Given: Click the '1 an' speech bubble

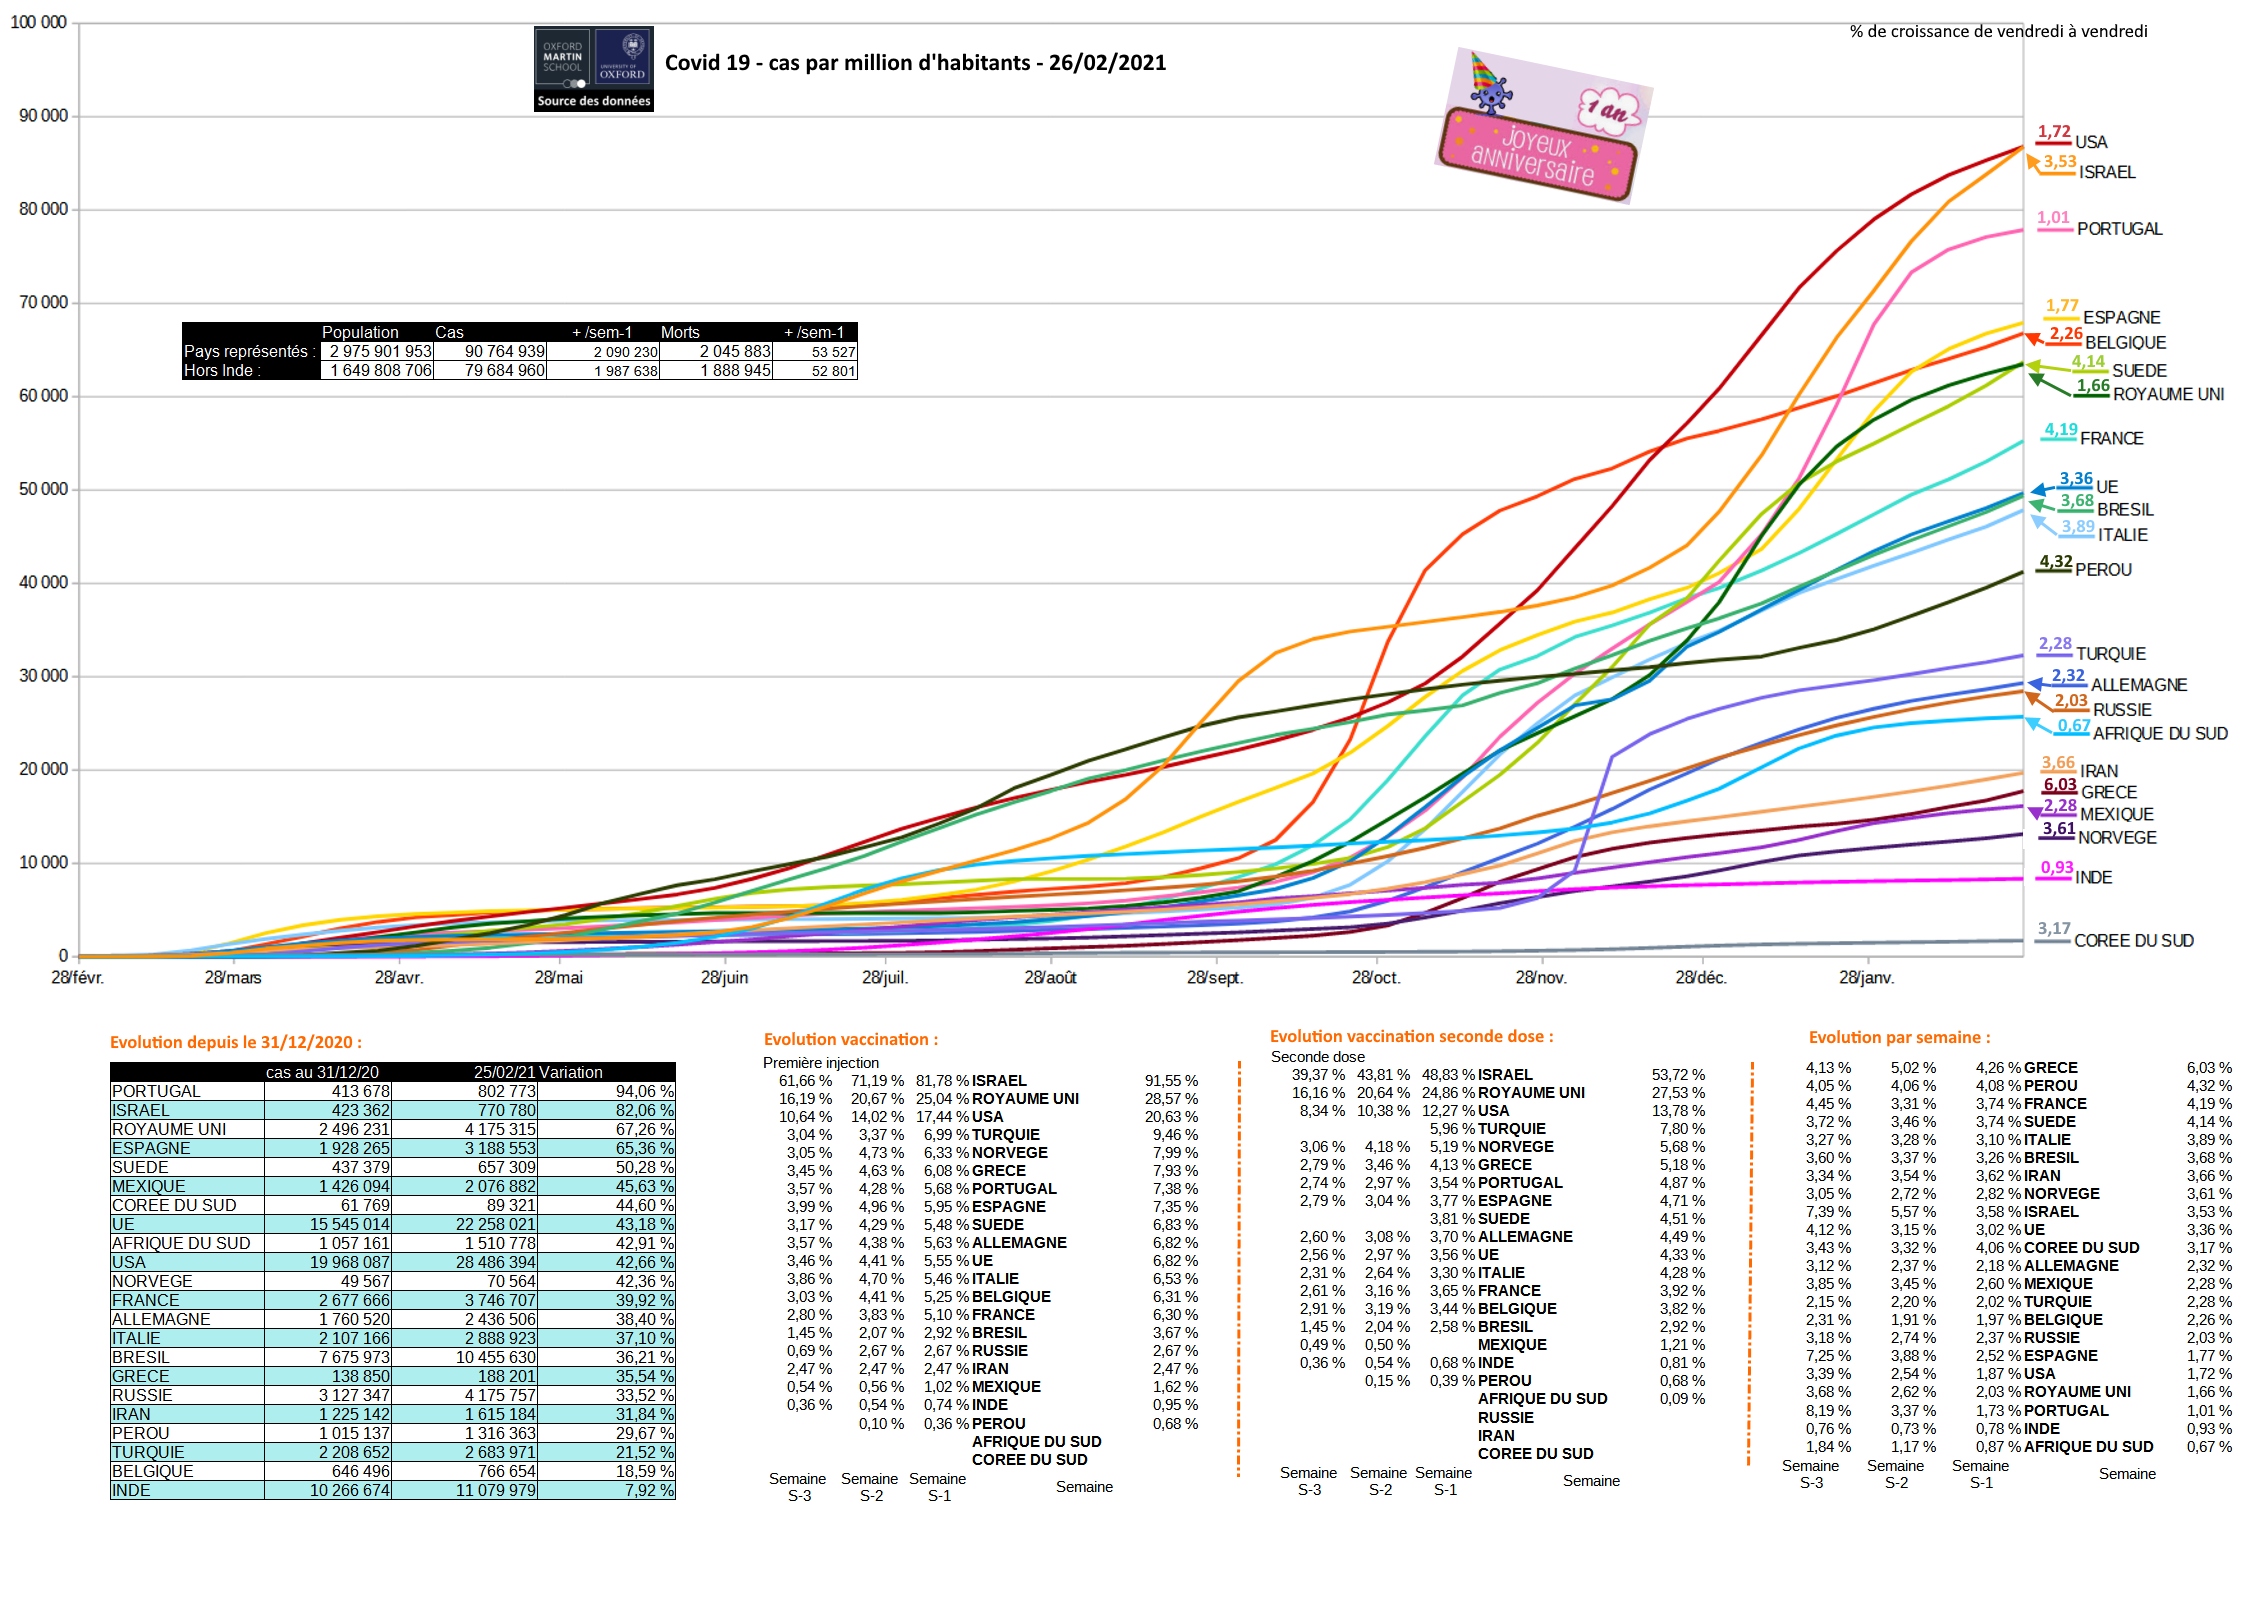Looking at the screenshot, I should coord(1610,109).
